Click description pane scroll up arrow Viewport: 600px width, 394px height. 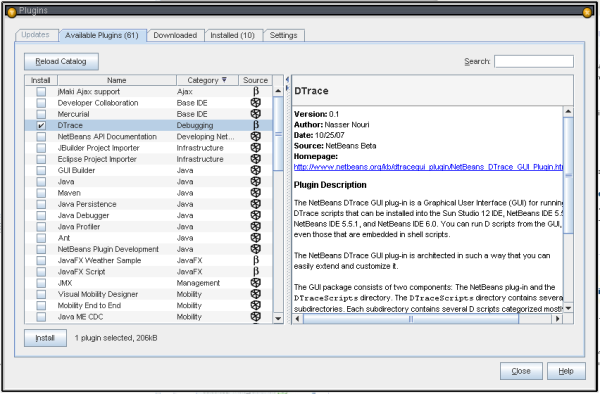568,111
